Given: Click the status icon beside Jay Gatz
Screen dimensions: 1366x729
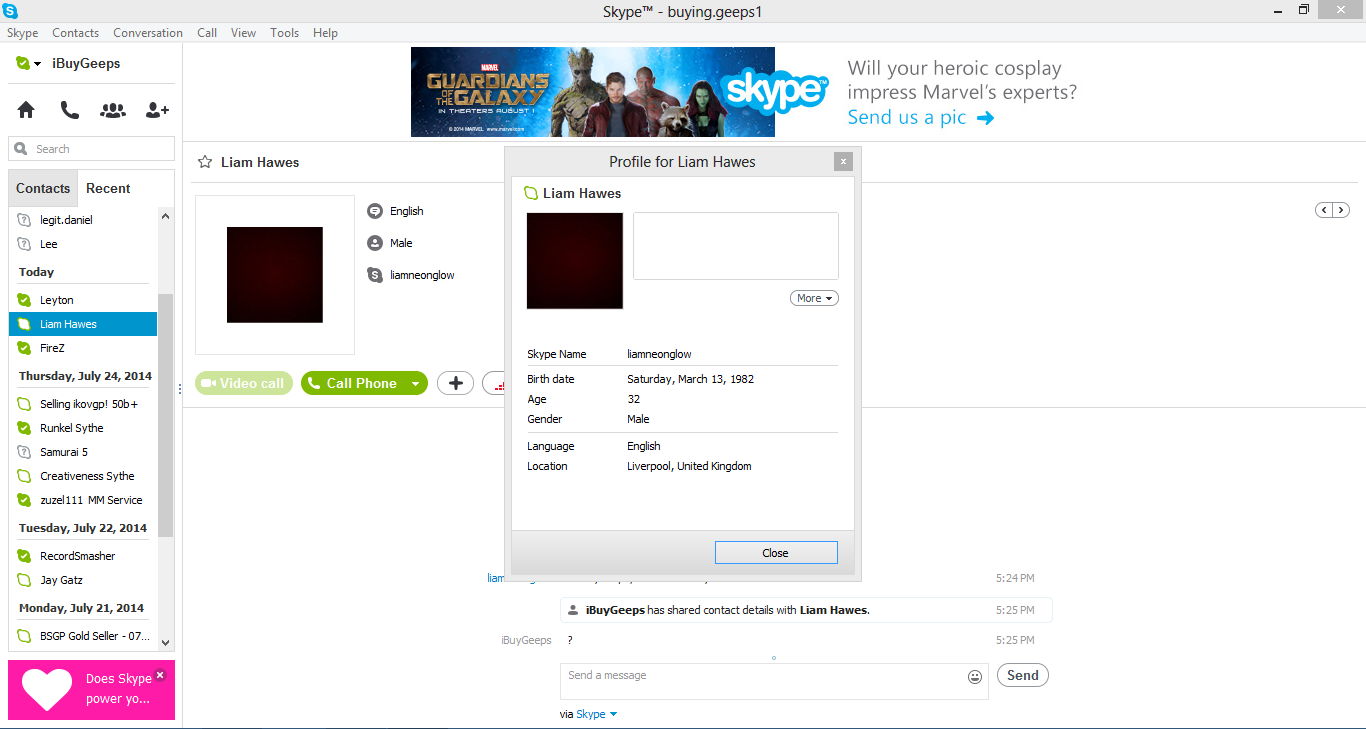Looking at the screenshot, I should 24,580.
